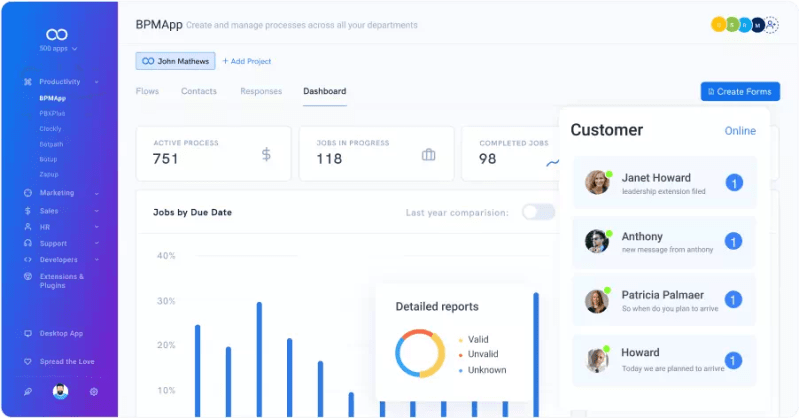The image size is (799, 418).
Task: Click the Valid legend color dot
Action: [461, 340]
